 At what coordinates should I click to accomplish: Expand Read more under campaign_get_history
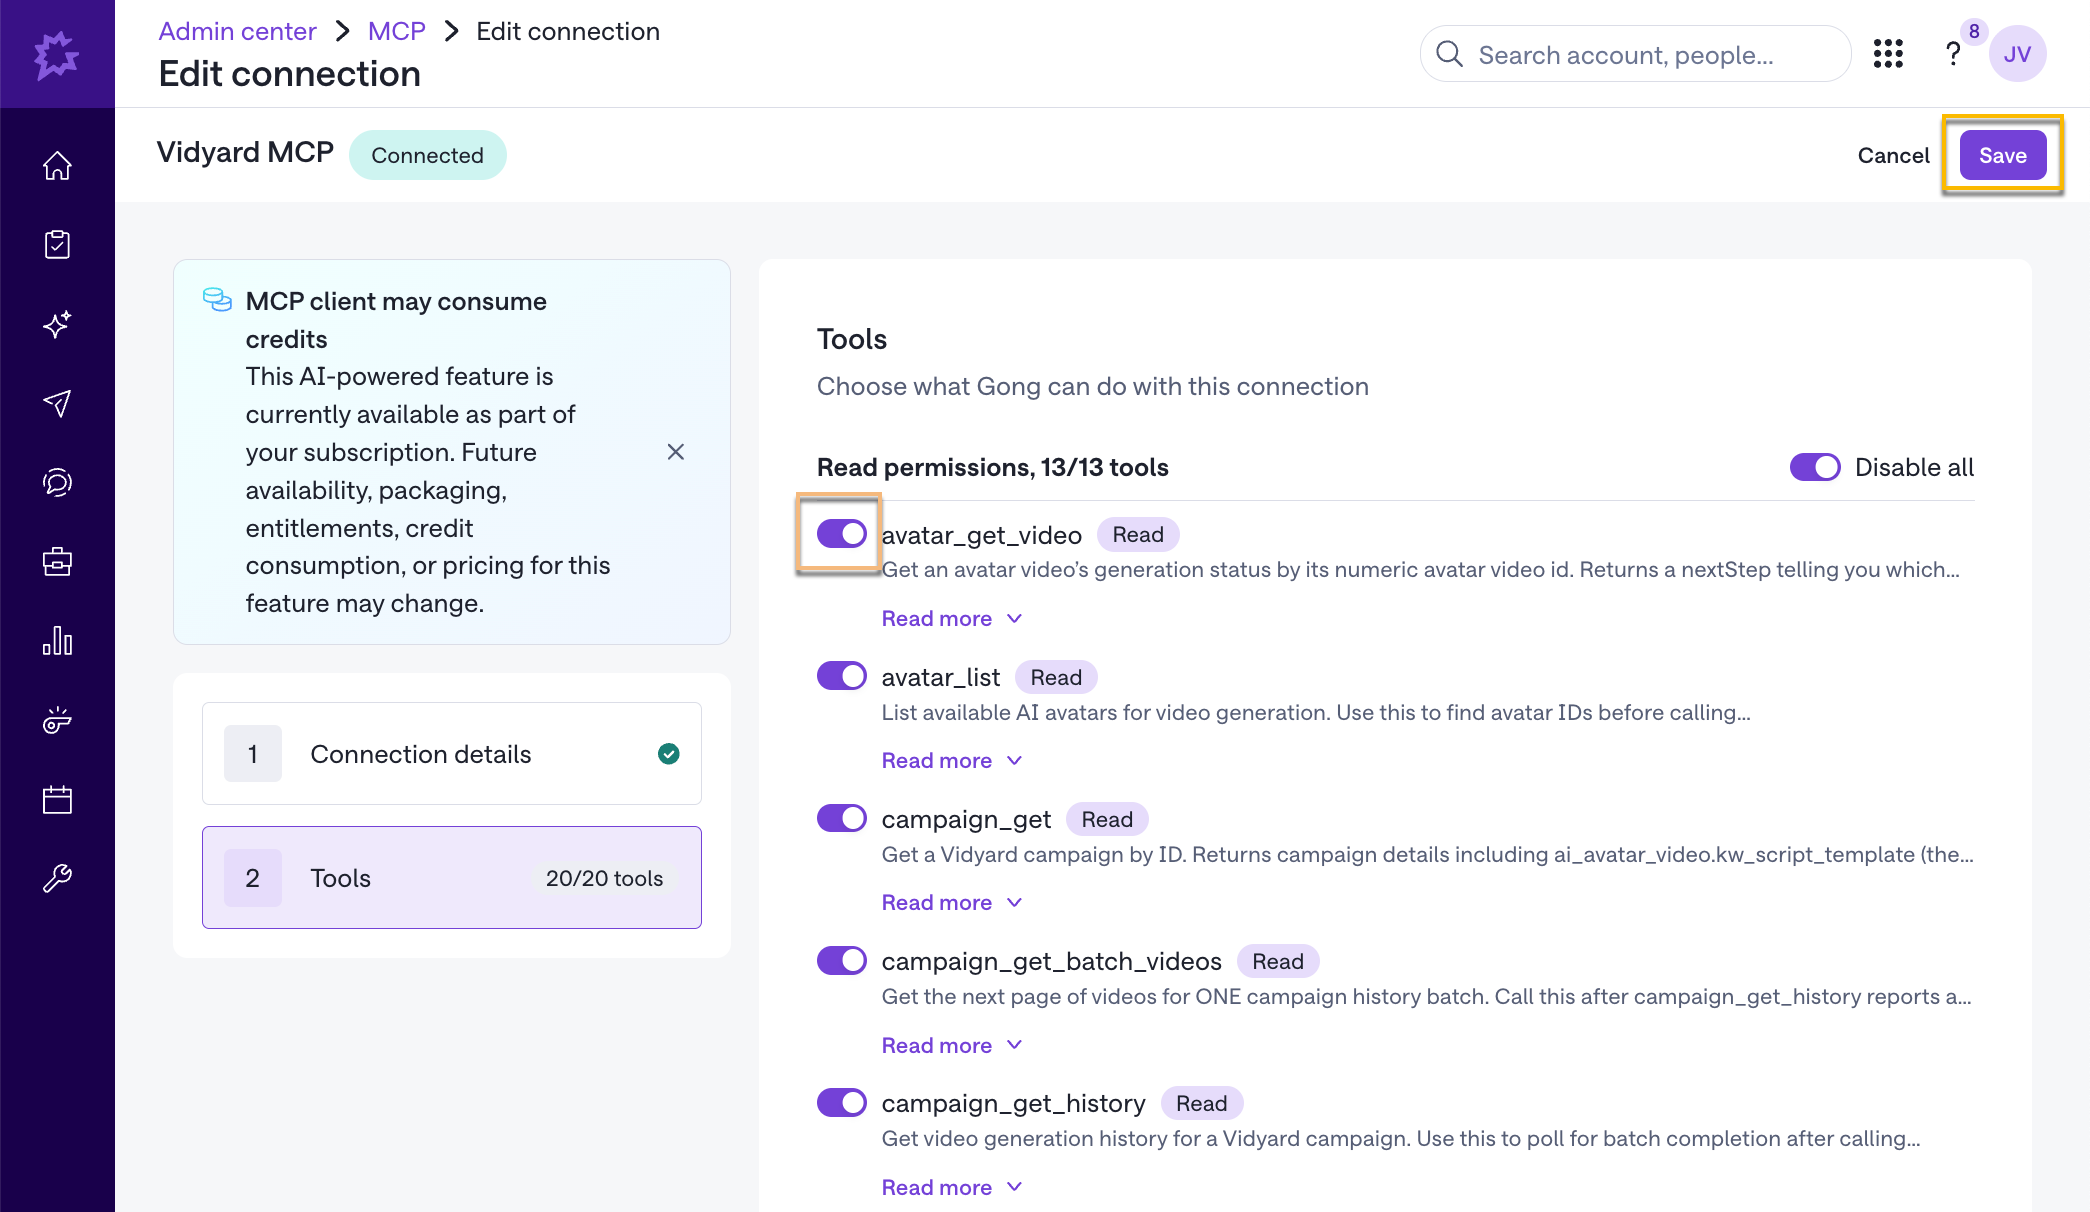click(952, 1187)
